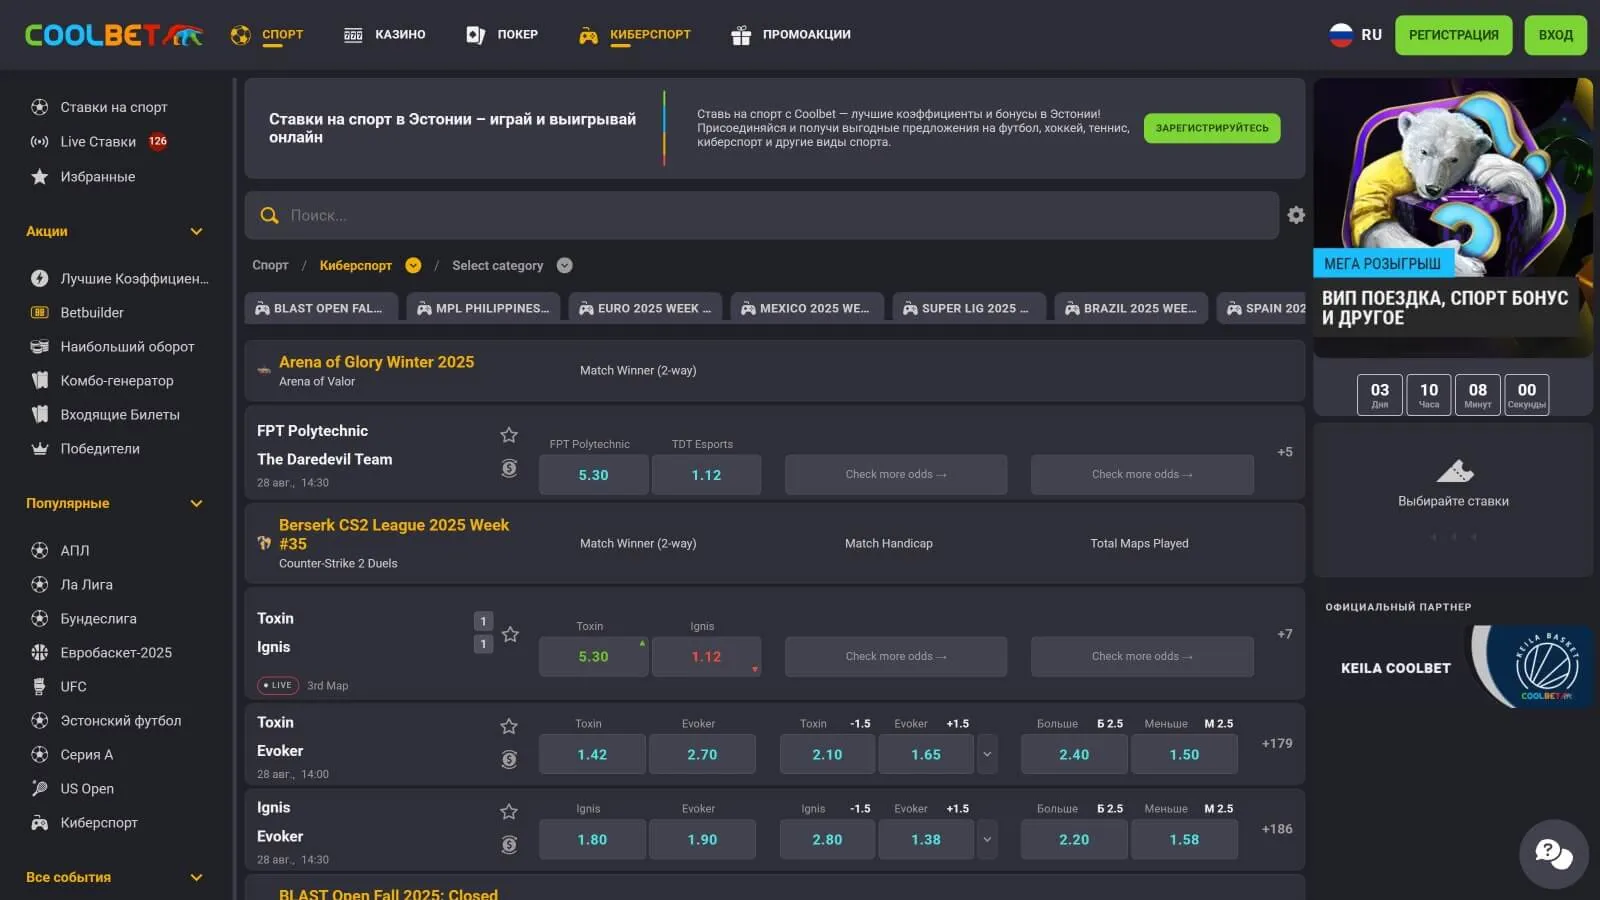Select BRAZIL 2025 WEE... league tab

[x=1131, y=308]
